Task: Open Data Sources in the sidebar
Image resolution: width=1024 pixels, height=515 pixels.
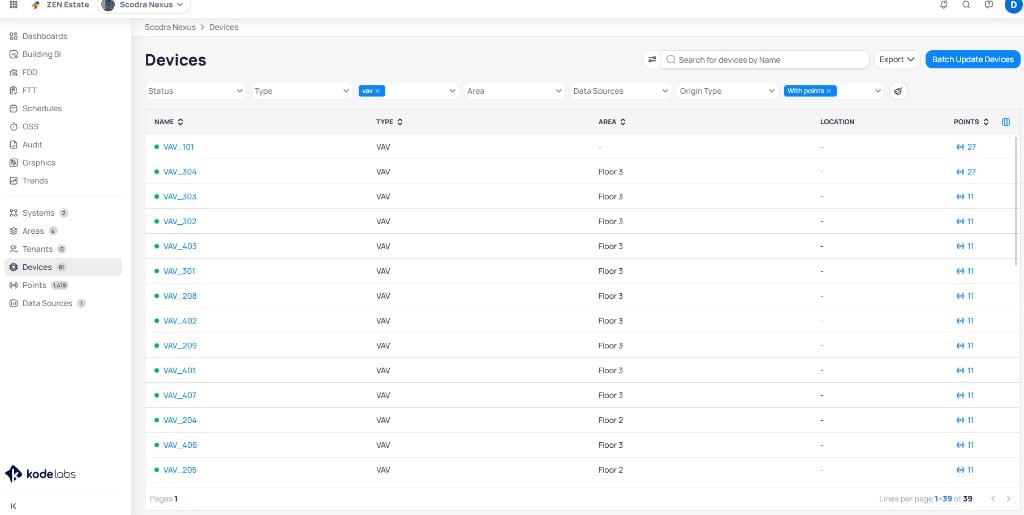Action: 47,304
